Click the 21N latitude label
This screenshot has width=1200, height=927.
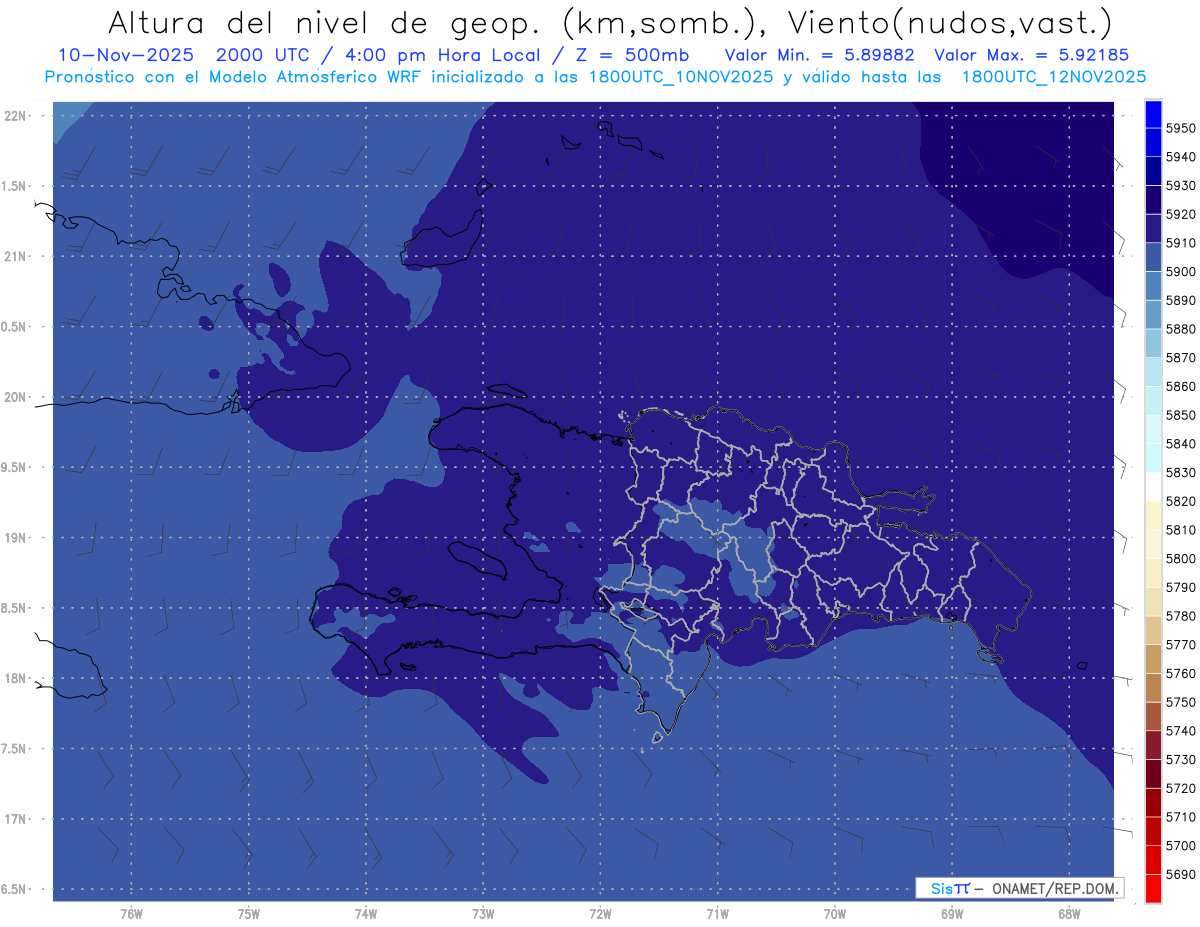coord(15,256)
